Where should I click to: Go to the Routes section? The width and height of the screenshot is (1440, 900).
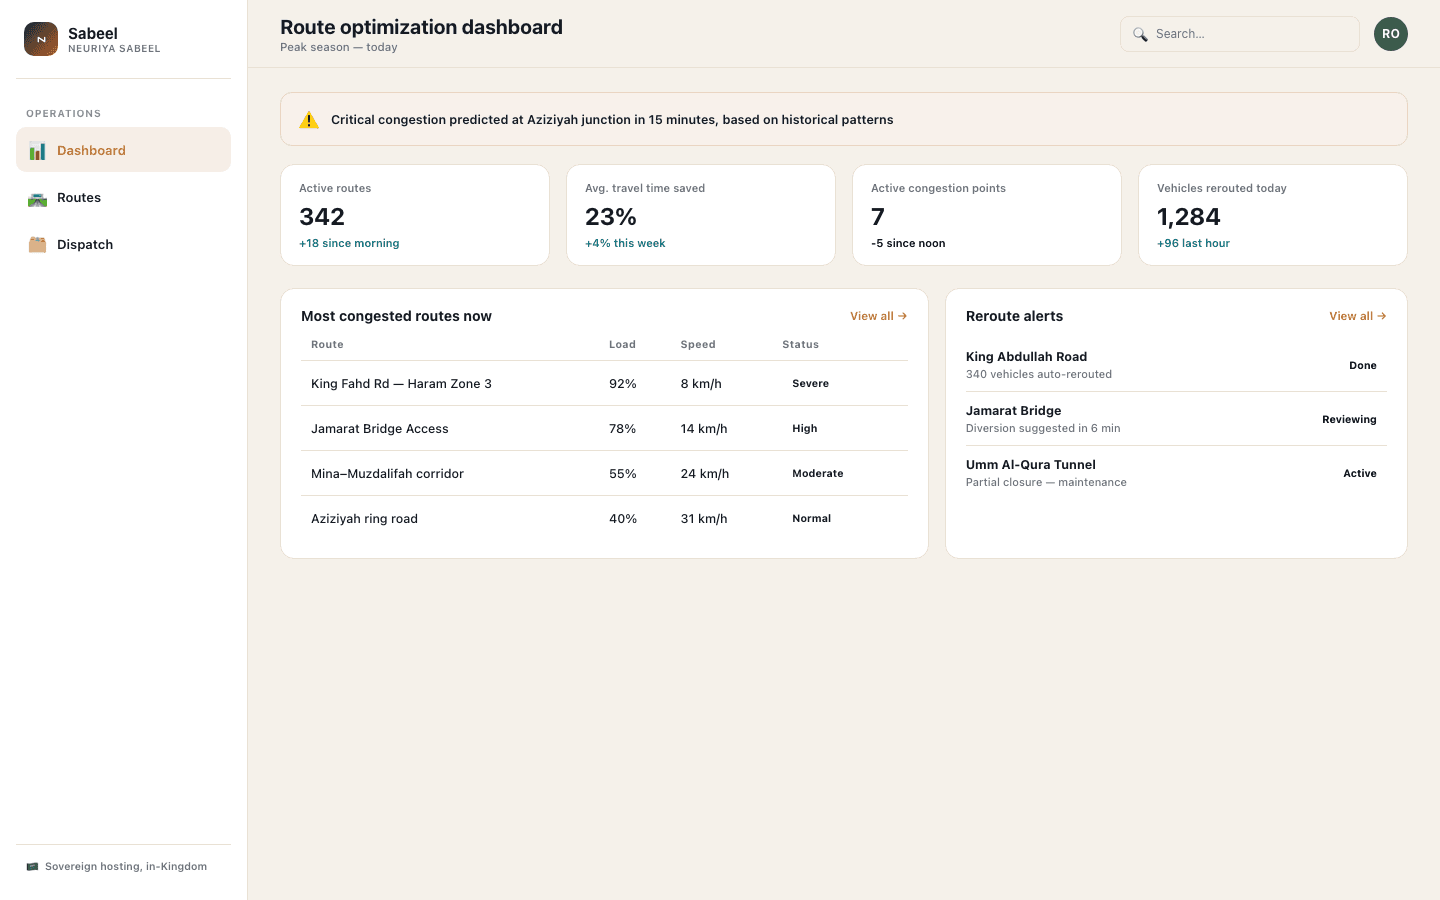click(x=123, y=197)
